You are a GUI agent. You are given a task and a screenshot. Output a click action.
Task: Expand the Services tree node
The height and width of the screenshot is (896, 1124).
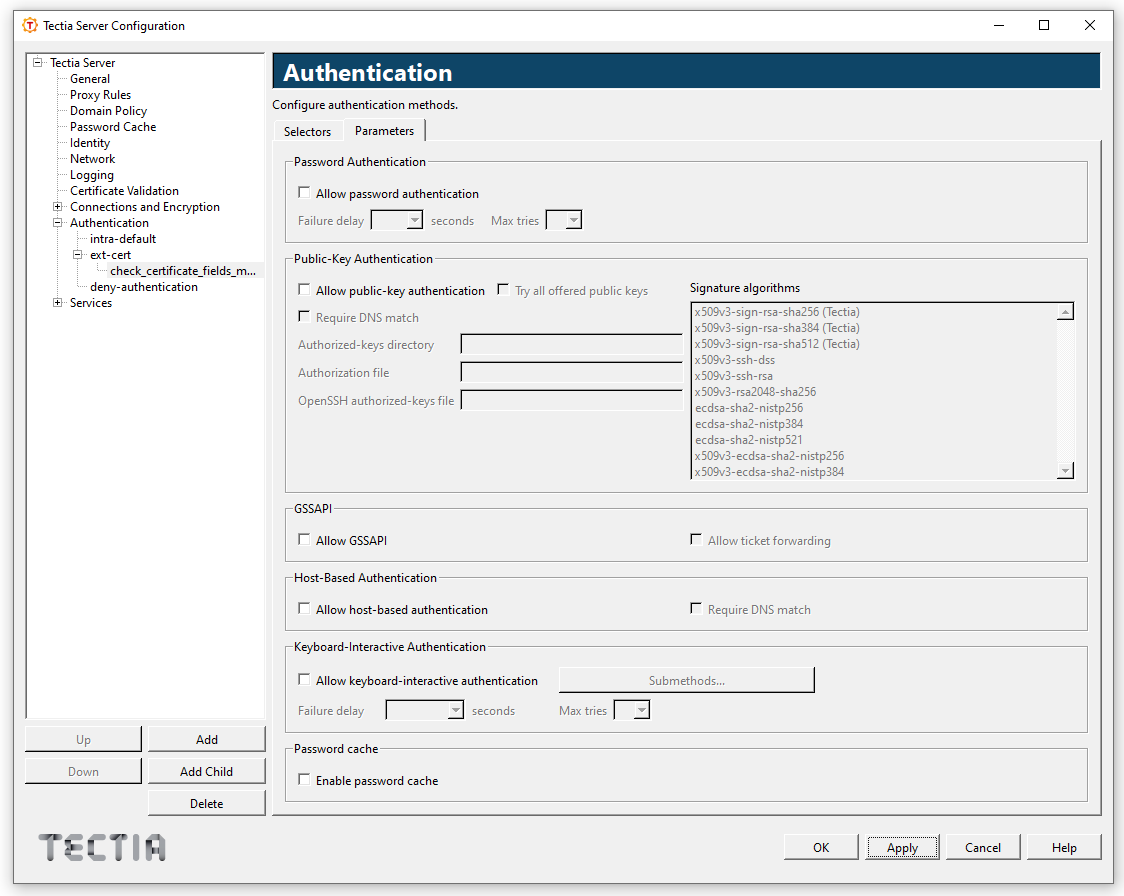[x=58, y=302]
